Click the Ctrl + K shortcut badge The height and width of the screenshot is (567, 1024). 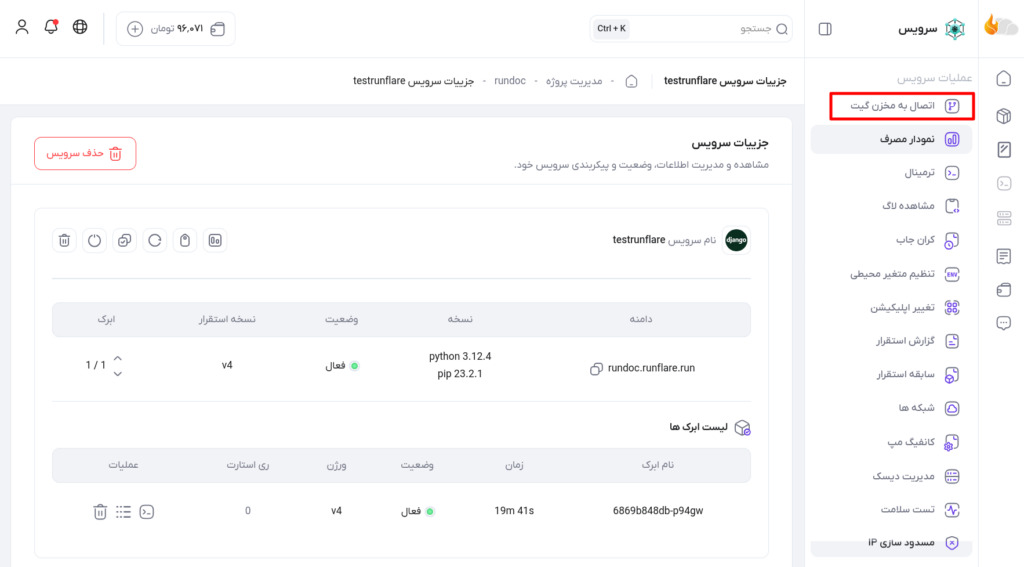(x=611, y=29)
